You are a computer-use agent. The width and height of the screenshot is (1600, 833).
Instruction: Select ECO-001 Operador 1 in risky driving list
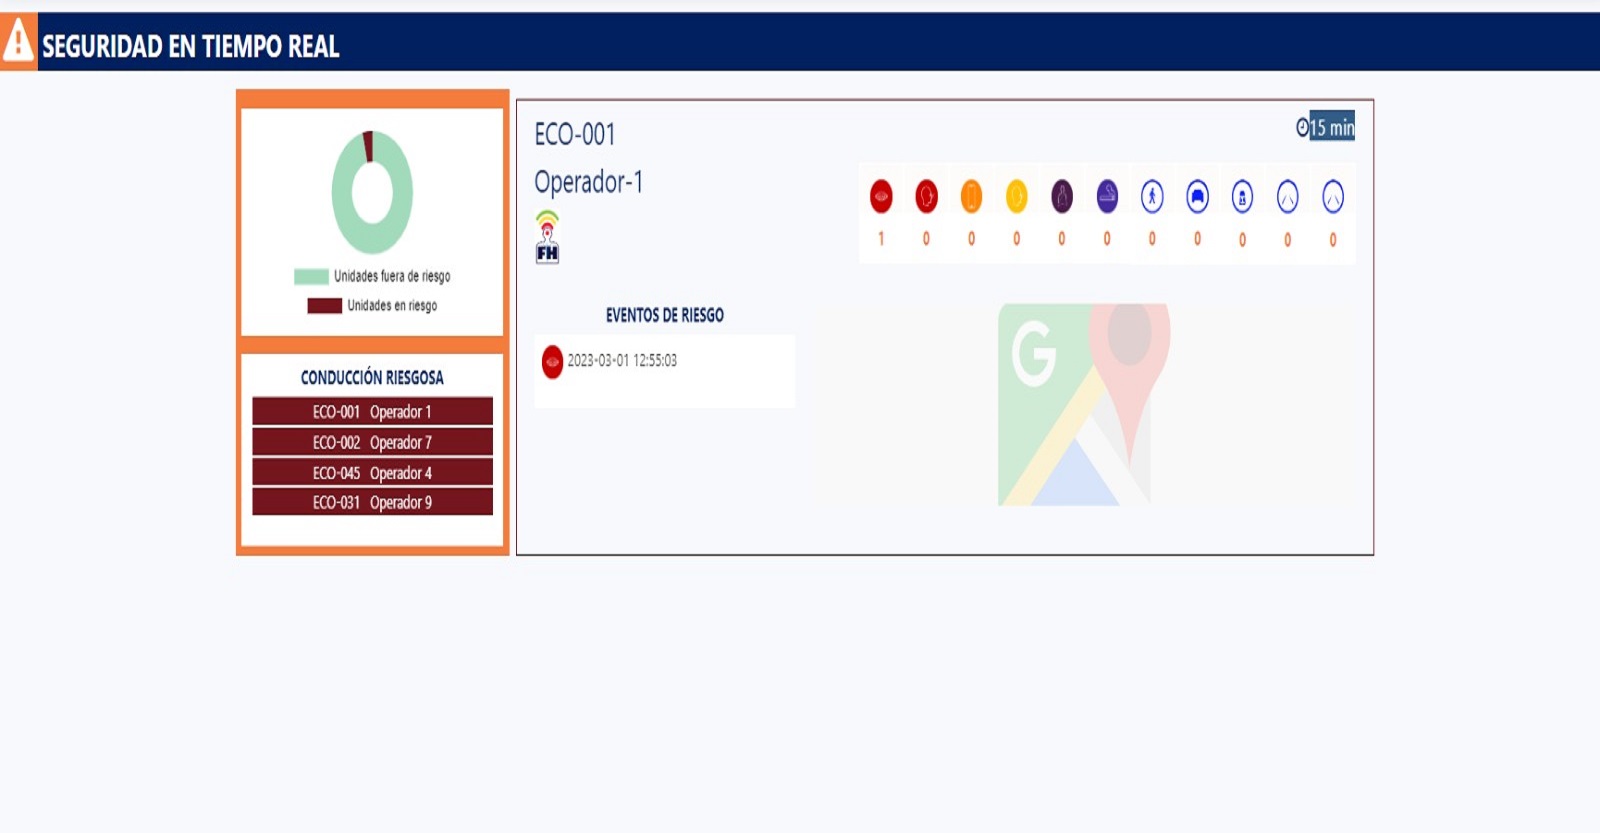(372, 412)
